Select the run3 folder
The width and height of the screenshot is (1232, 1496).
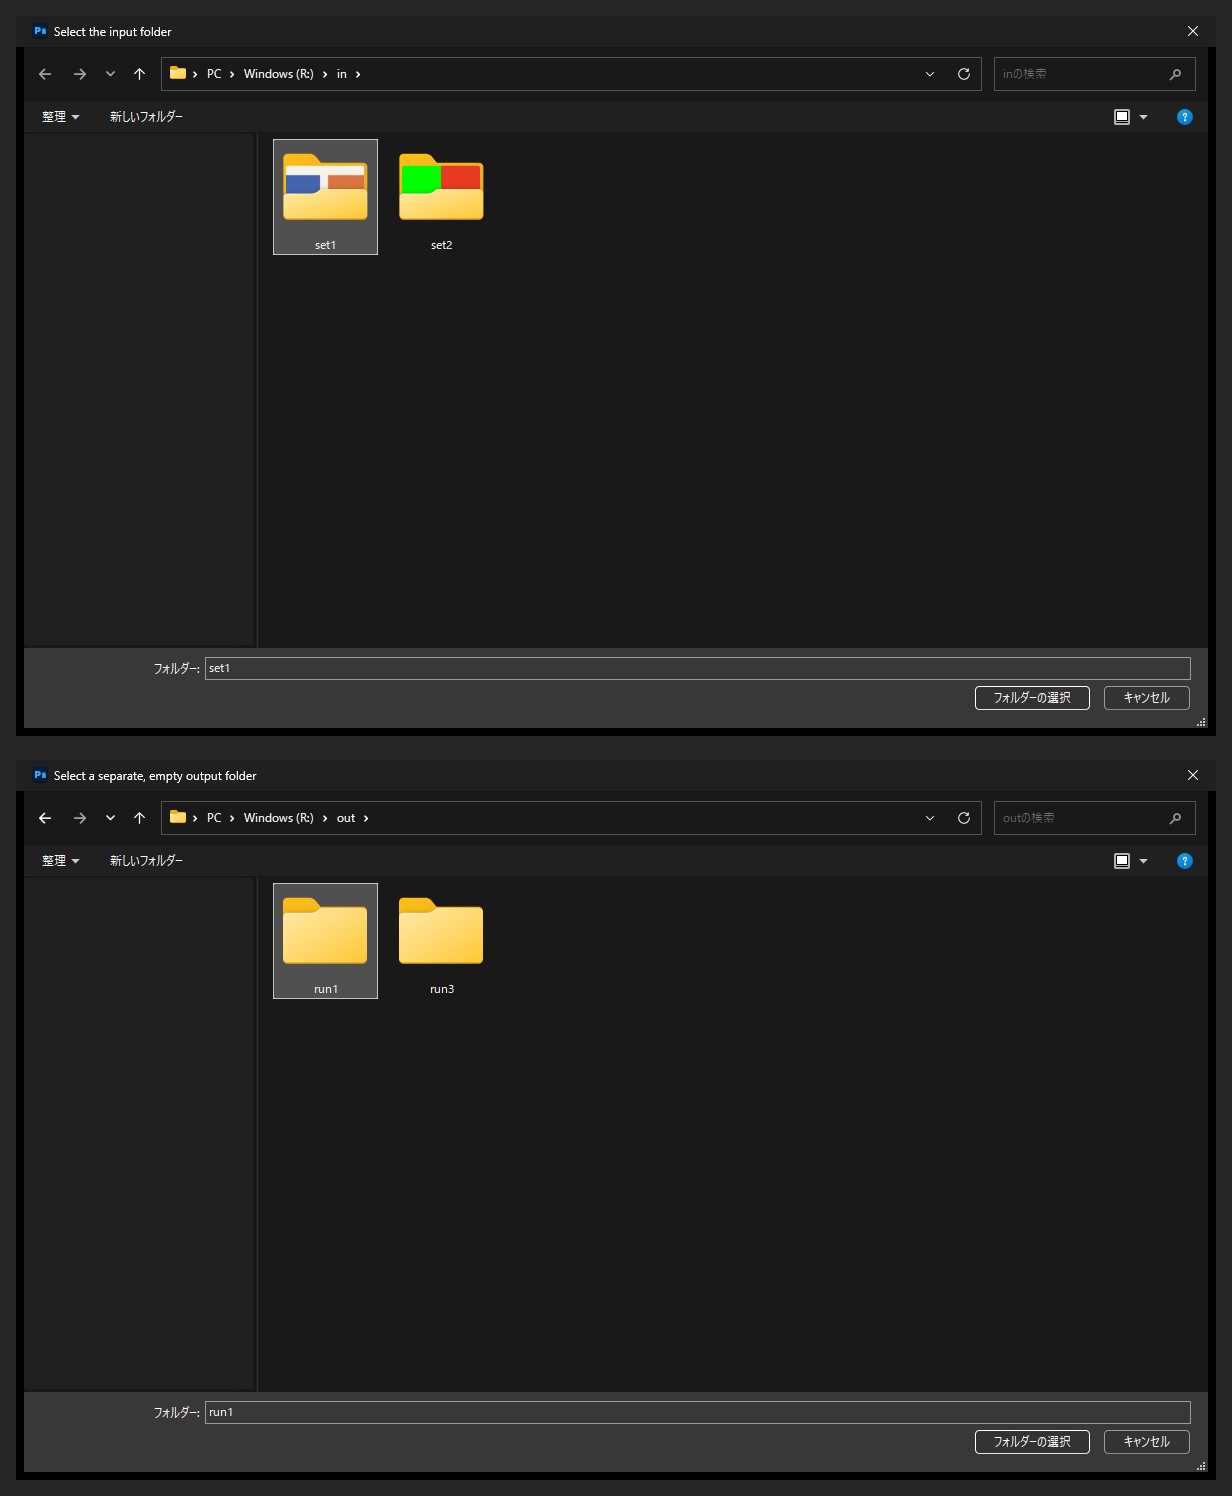click(x=441, y=941)
